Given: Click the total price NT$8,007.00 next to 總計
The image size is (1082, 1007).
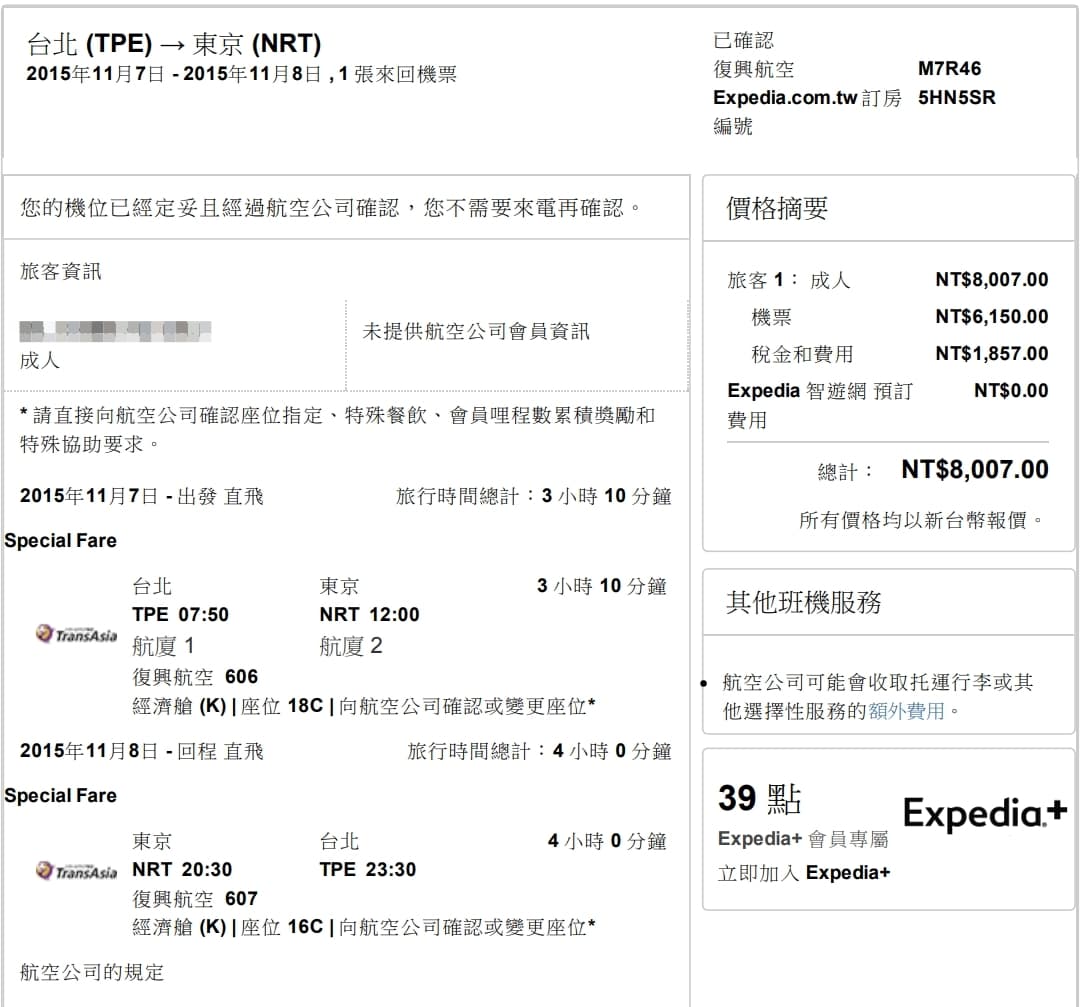Looking at the screenshot, I should tap(974, 470).
